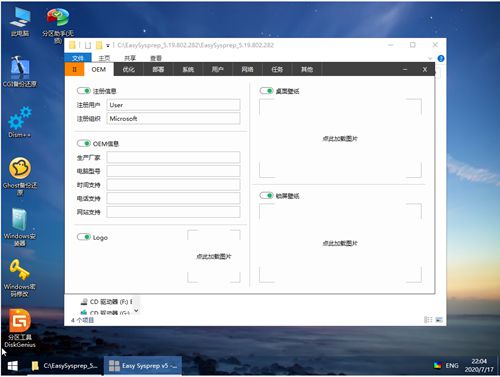Toggle the Logo switch
Image resolution: width=500 pixels, height=377 pixels.
(x=84, y=237)
